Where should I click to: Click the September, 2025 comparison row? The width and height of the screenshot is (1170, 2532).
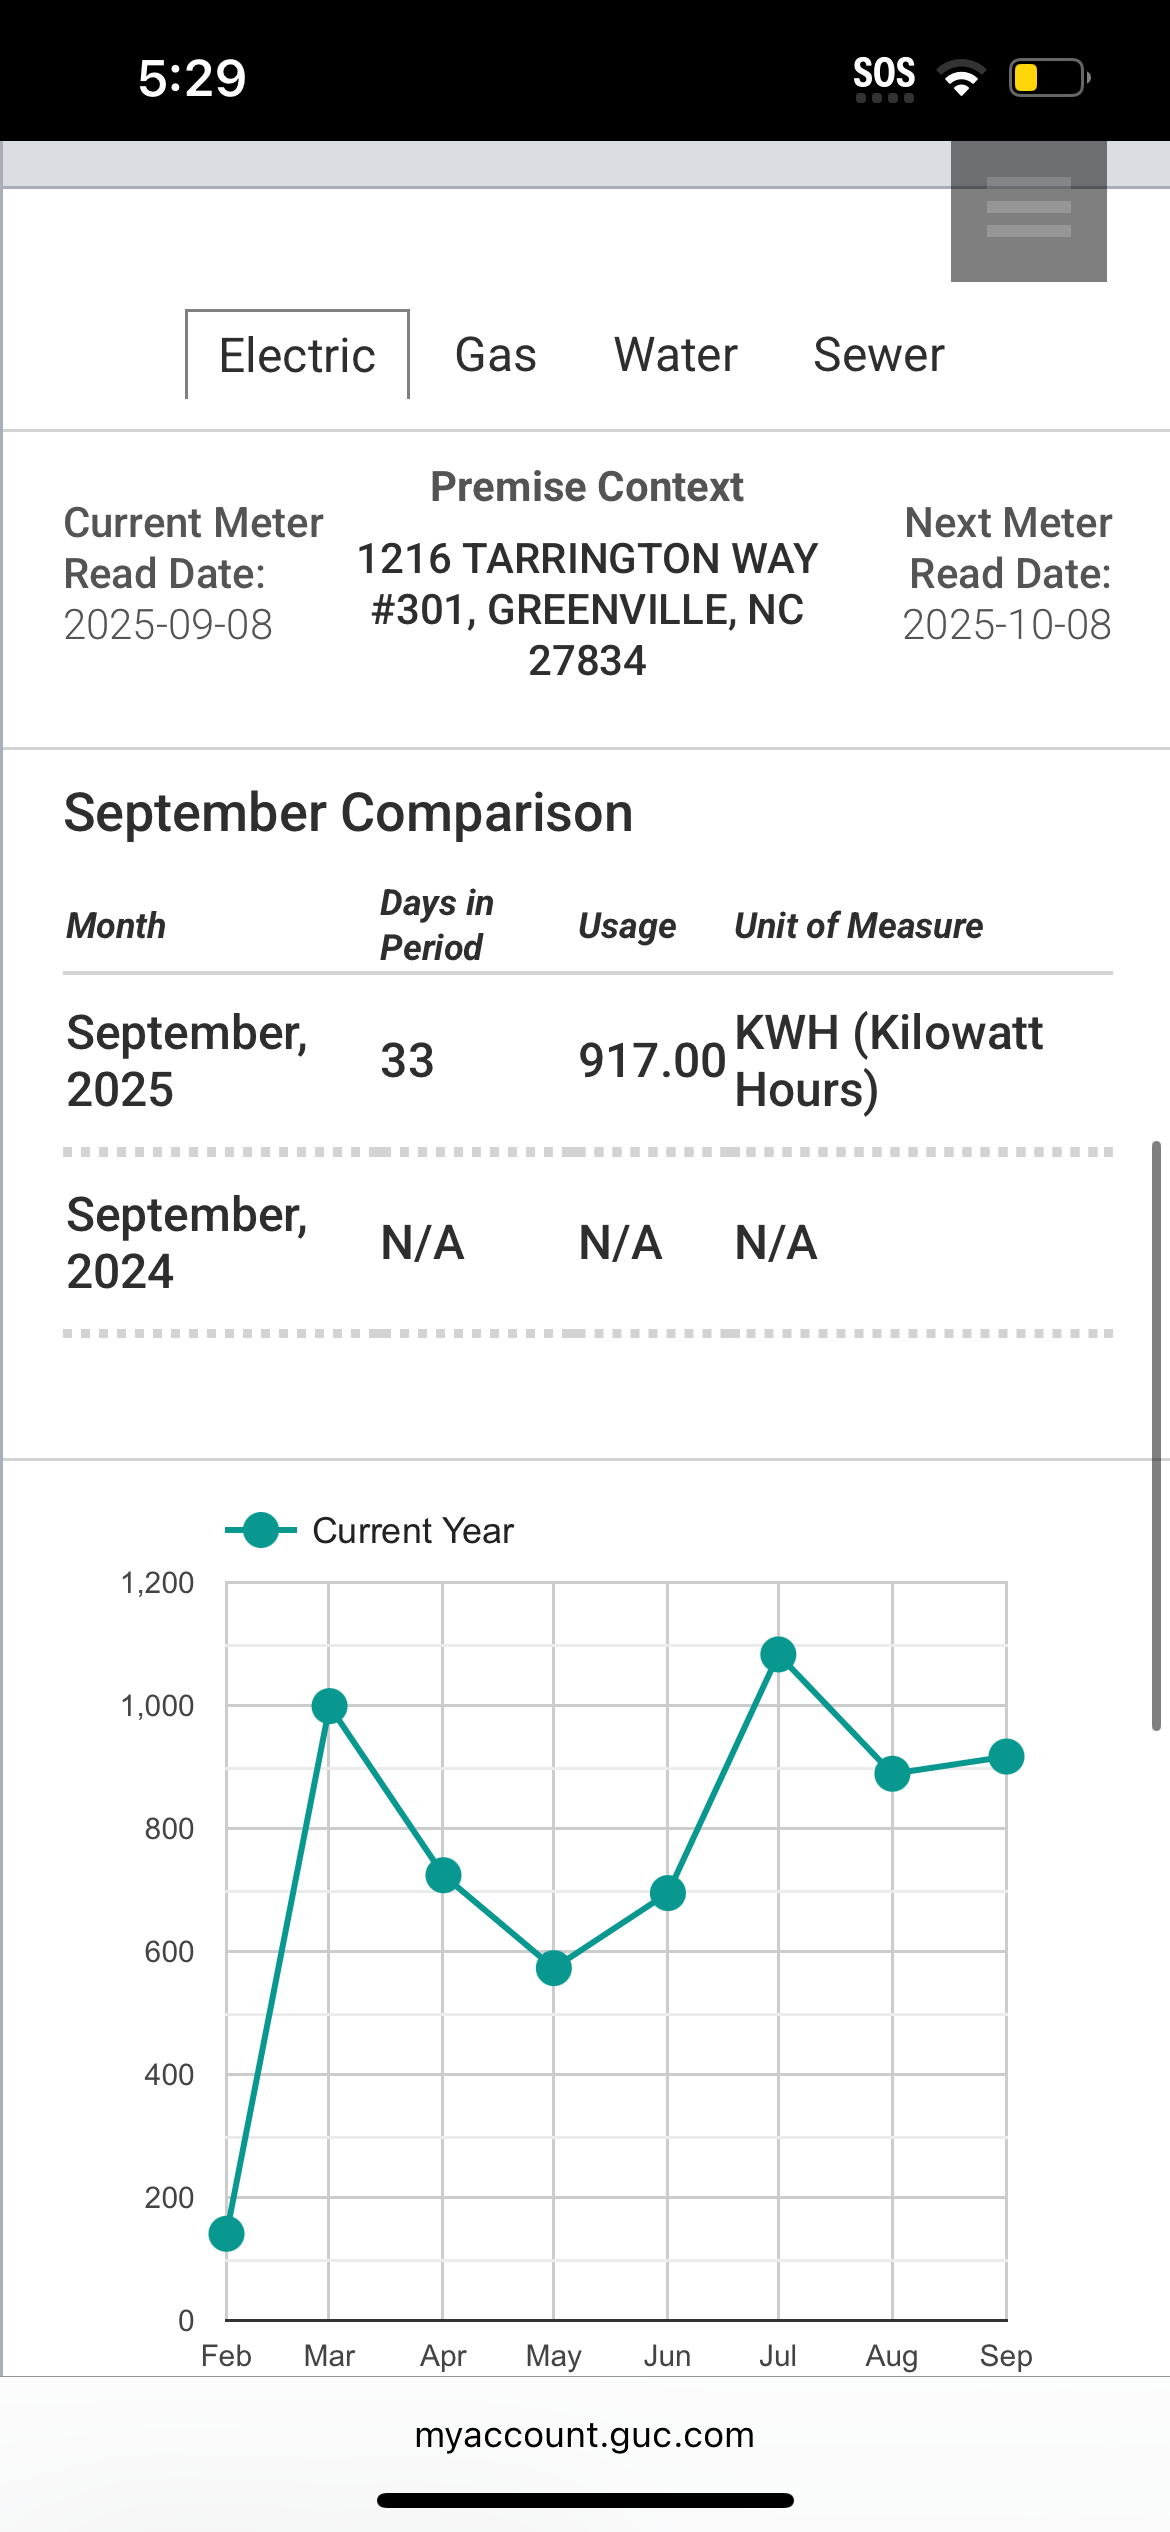(587, 1060)
